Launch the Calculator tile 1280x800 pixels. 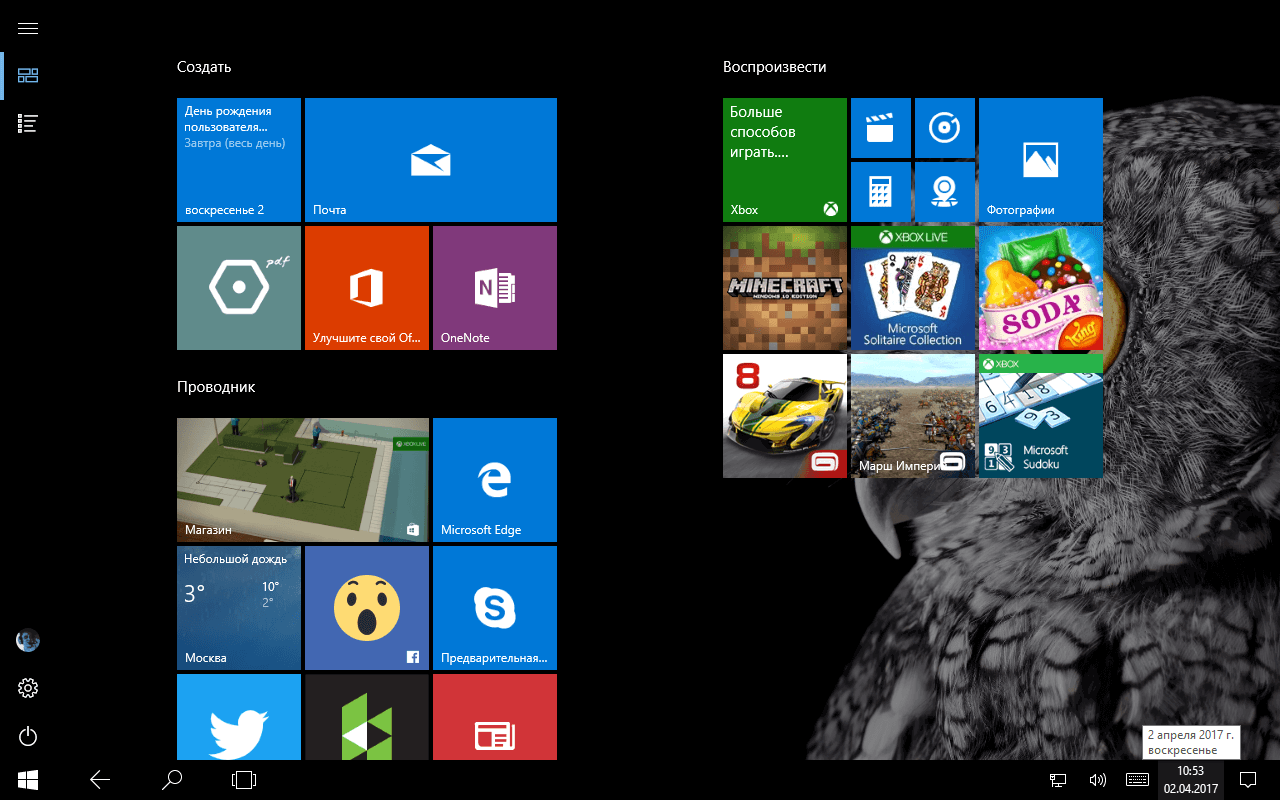pos(881,192)
